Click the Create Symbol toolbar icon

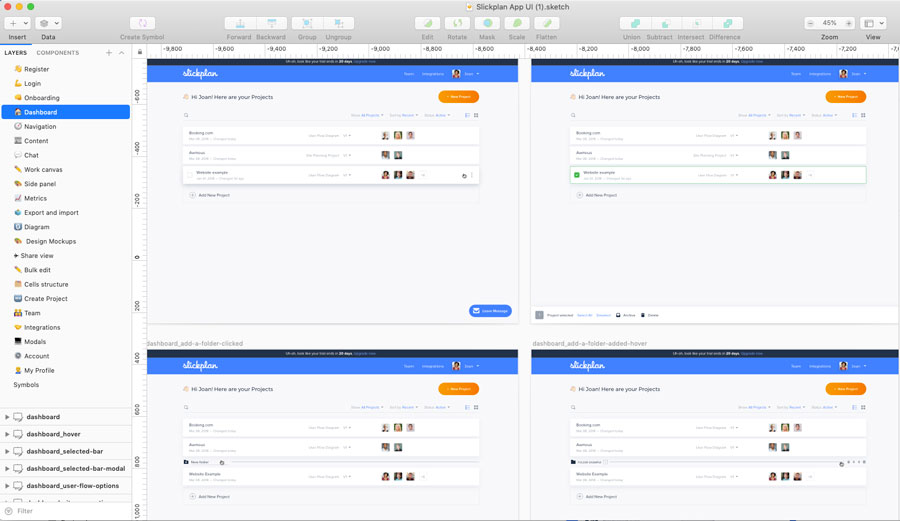point(142,23)
